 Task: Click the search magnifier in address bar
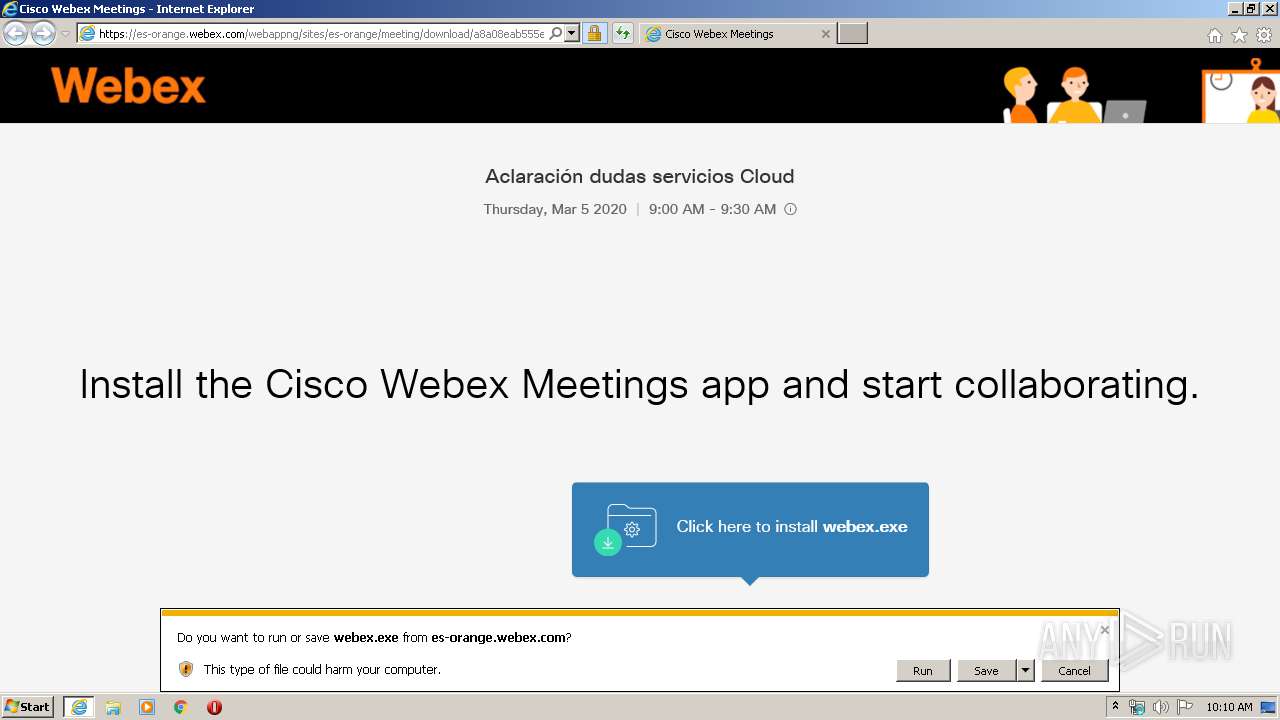click(x=556, y=34)
